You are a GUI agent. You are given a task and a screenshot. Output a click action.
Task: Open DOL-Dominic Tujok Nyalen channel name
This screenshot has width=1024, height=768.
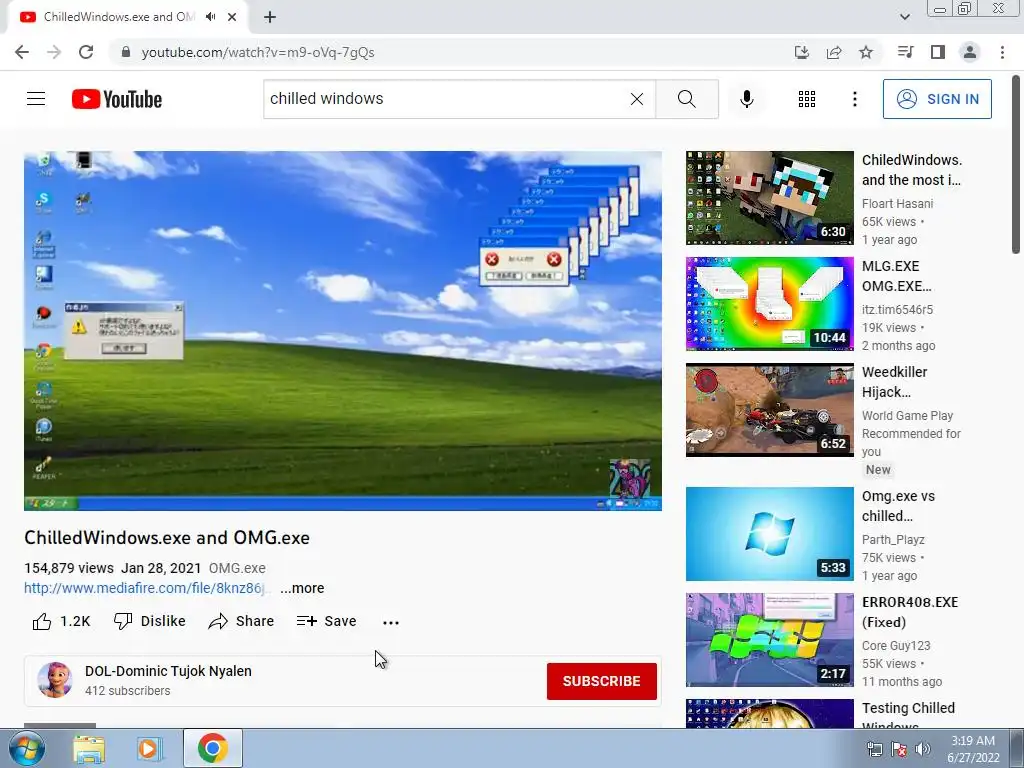168,671
